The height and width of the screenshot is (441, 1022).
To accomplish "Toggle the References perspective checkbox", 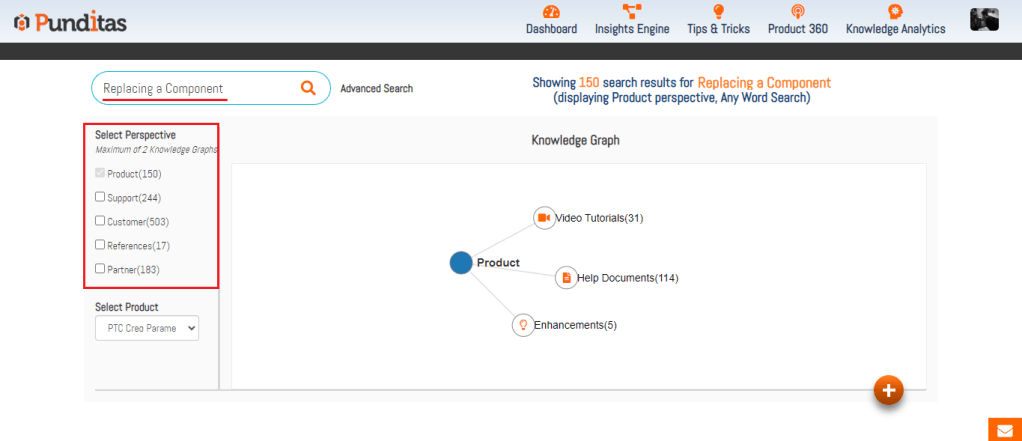I will pyautogui.click(x=100, y=245).
